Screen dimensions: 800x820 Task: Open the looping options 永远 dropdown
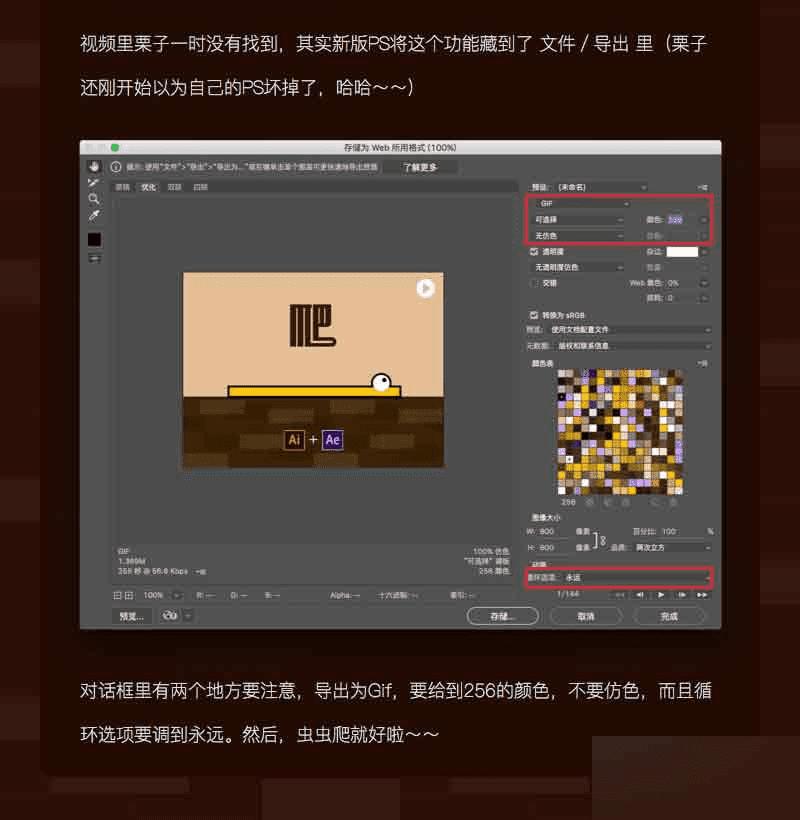click(636, 577)
